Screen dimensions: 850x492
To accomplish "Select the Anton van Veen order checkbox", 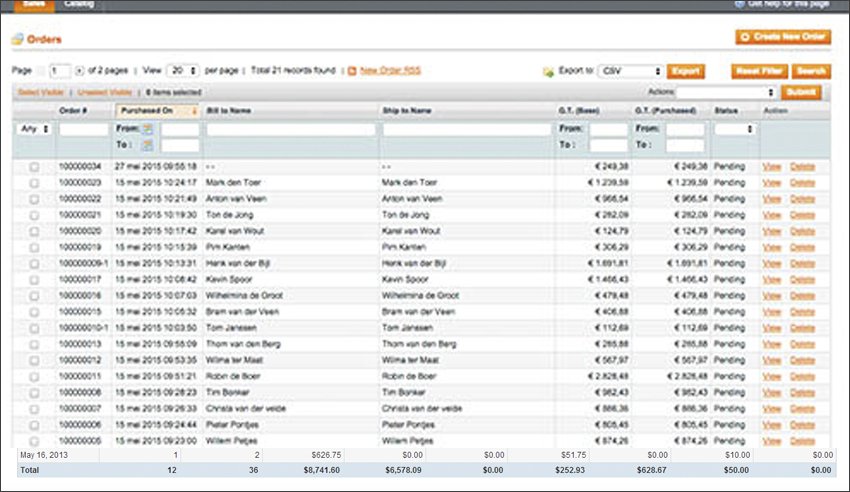I will [34, 199].
